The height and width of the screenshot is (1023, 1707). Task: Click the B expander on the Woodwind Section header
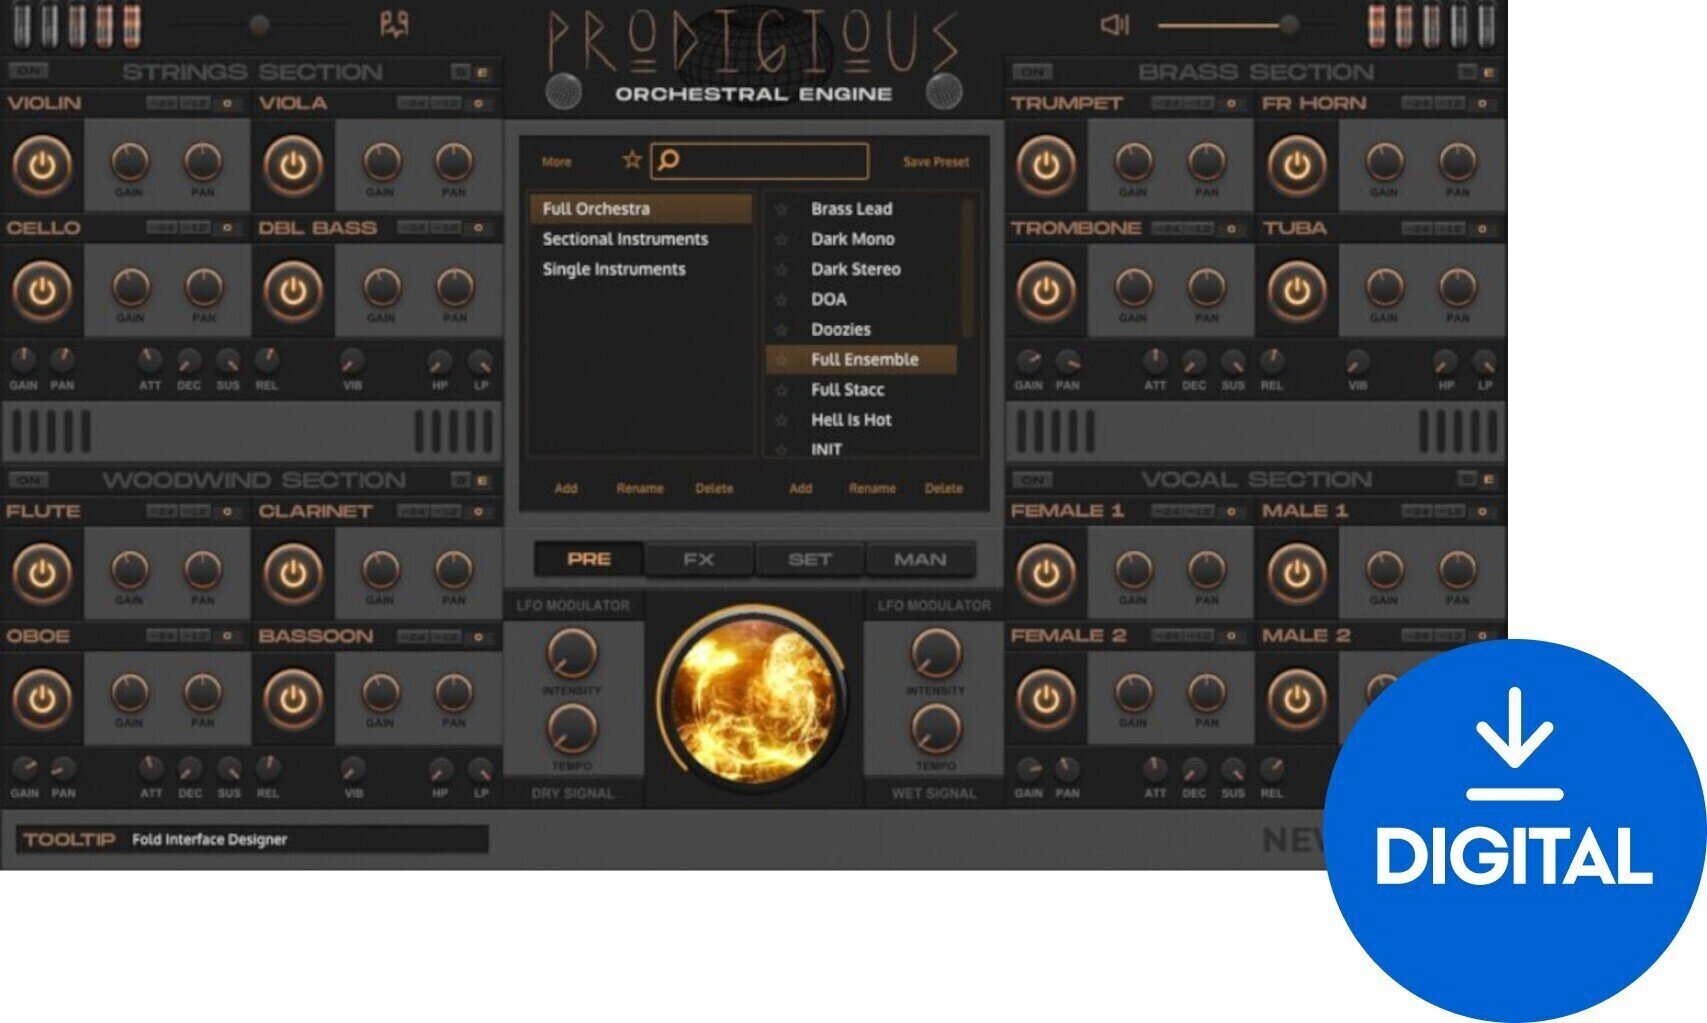click(x=464, y=480)
